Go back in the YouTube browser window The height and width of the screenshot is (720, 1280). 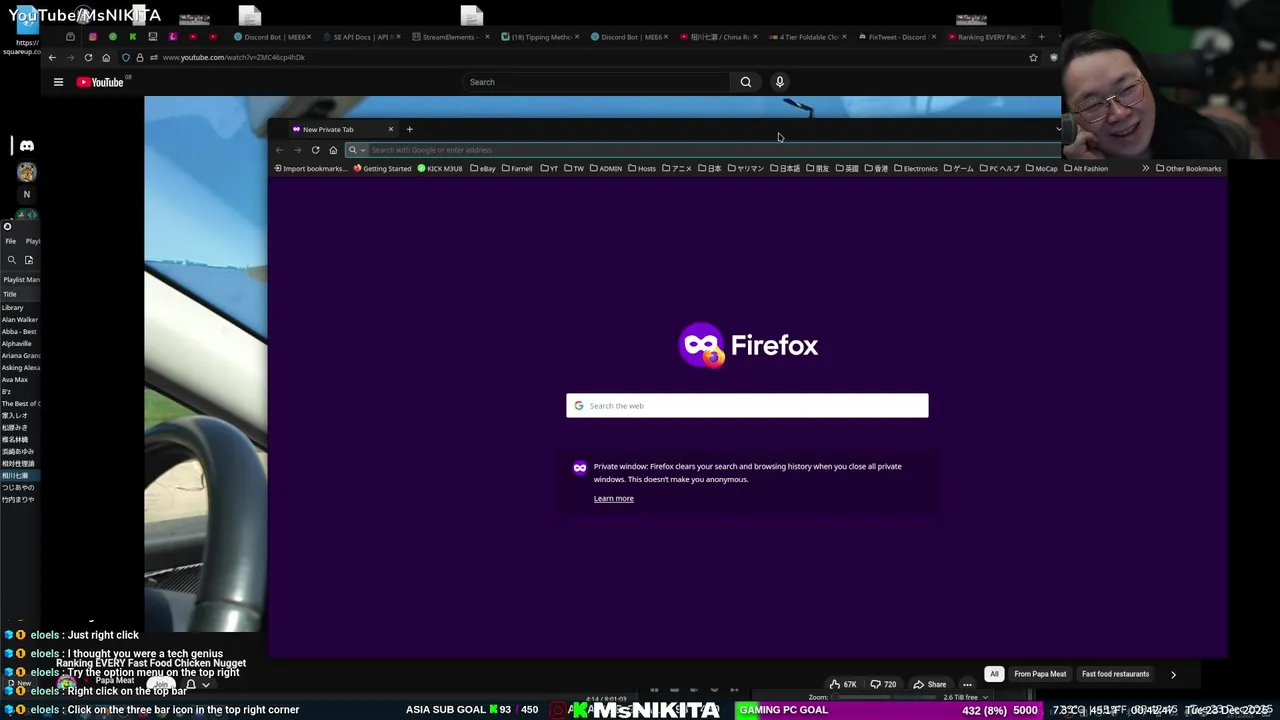(52, 57)
